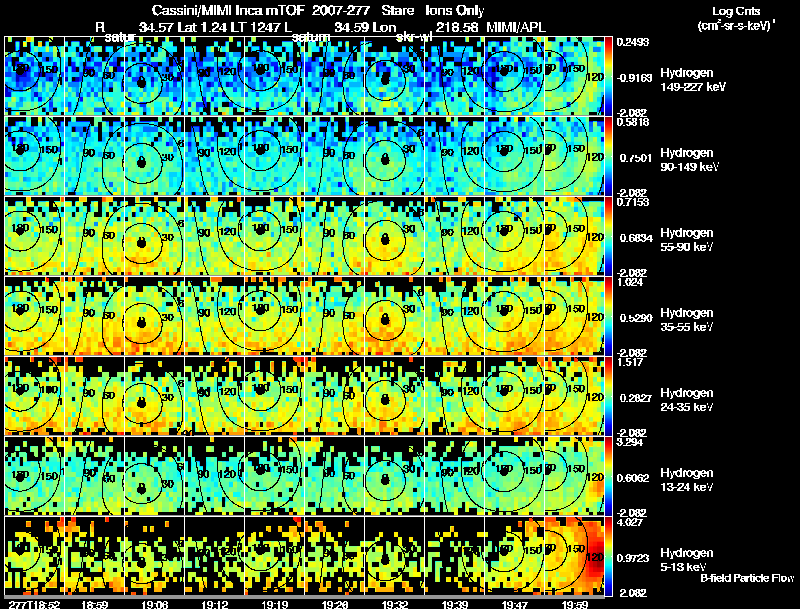Open the 13-24 keV image panel at 19:19
The width and height of the screenshot is (800, 609).
click(x=274, y=476)
